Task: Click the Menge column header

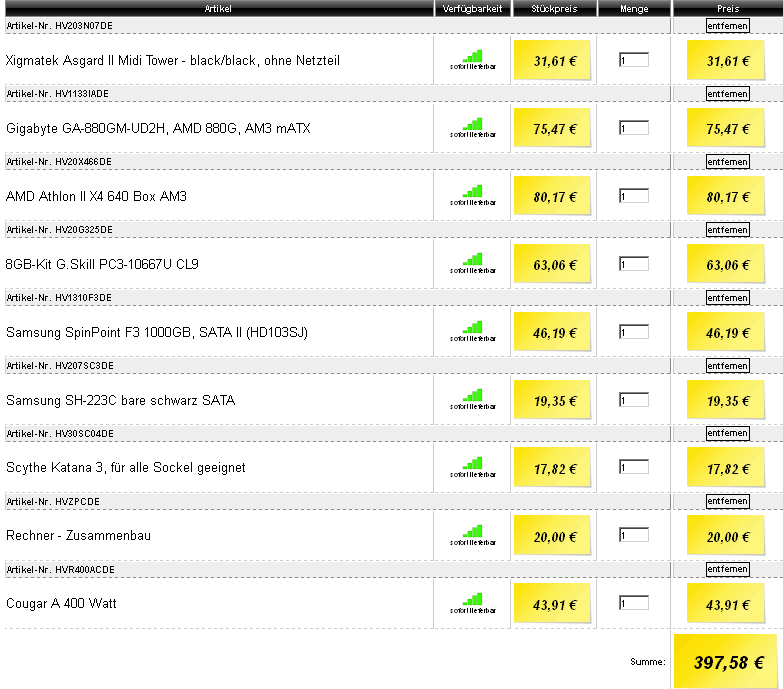Action: 634,8
